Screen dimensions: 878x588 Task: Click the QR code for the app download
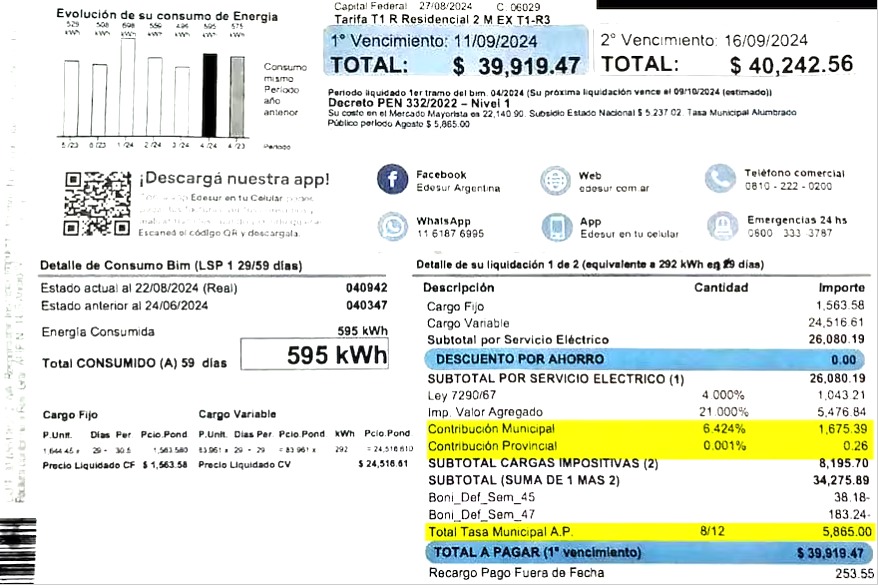coord(97,203)
